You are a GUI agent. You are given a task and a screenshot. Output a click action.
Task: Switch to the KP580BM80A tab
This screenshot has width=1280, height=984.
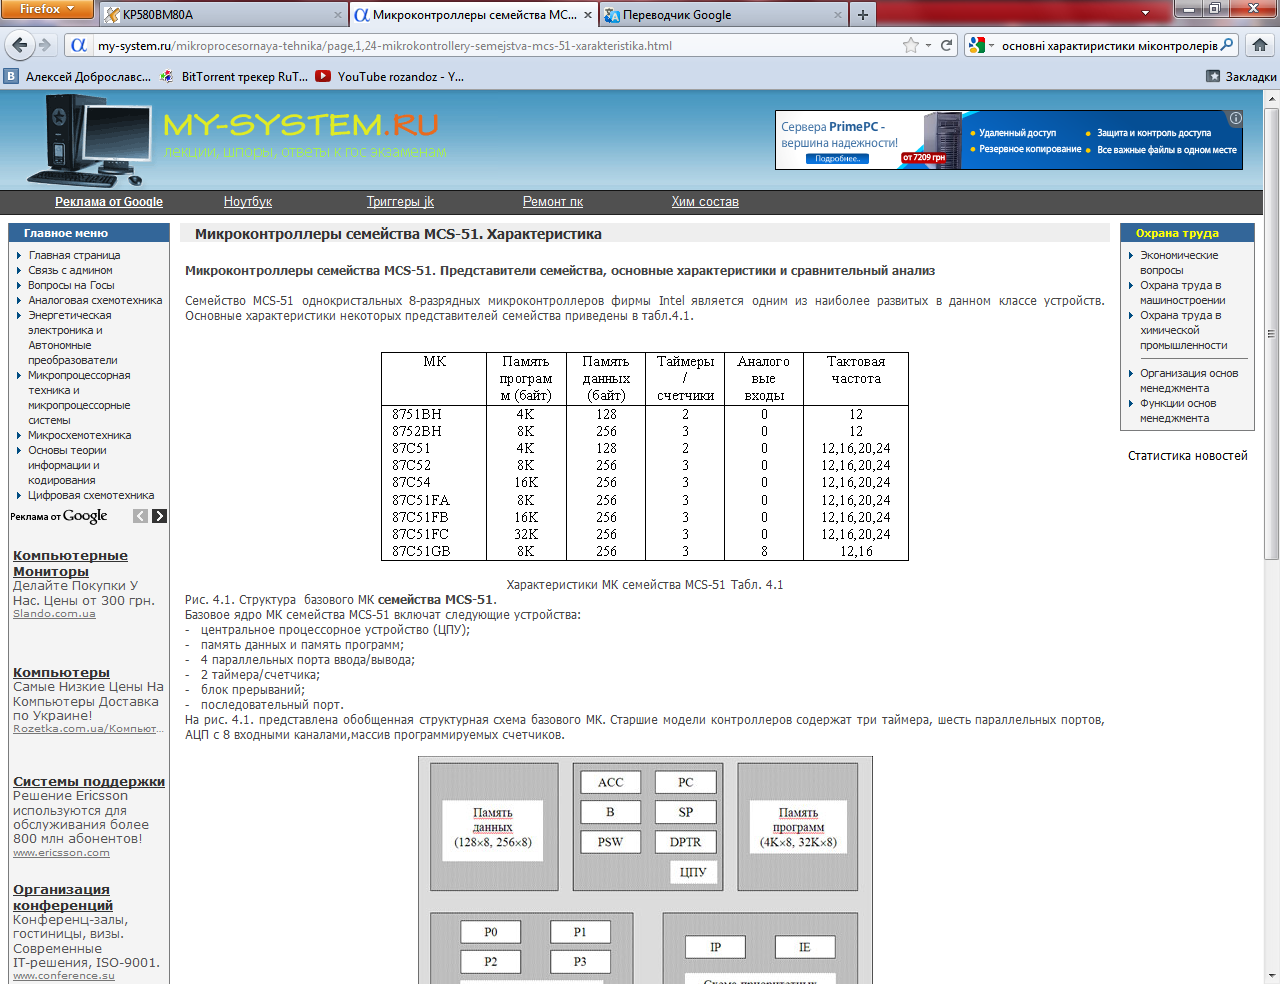click(221, 15)
